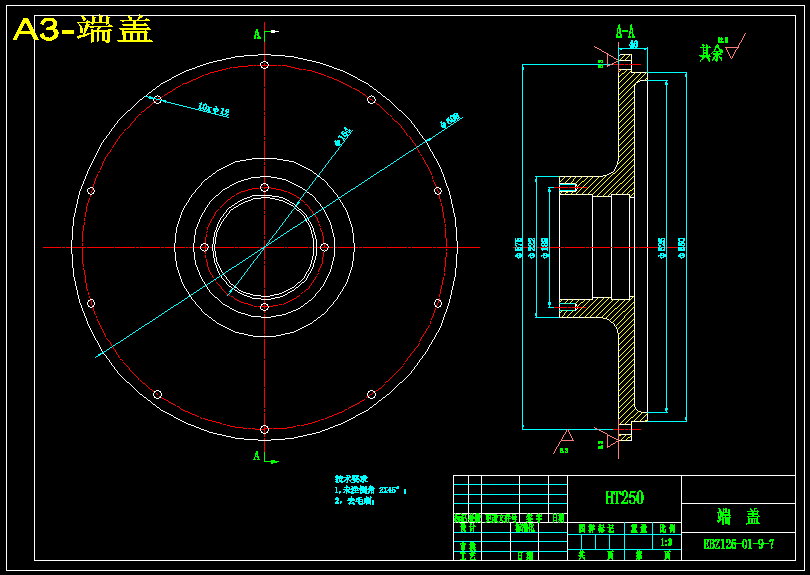Click the "40" width dimension above section view
This screenshot has height=575, width=810.
tap(633, 44)
